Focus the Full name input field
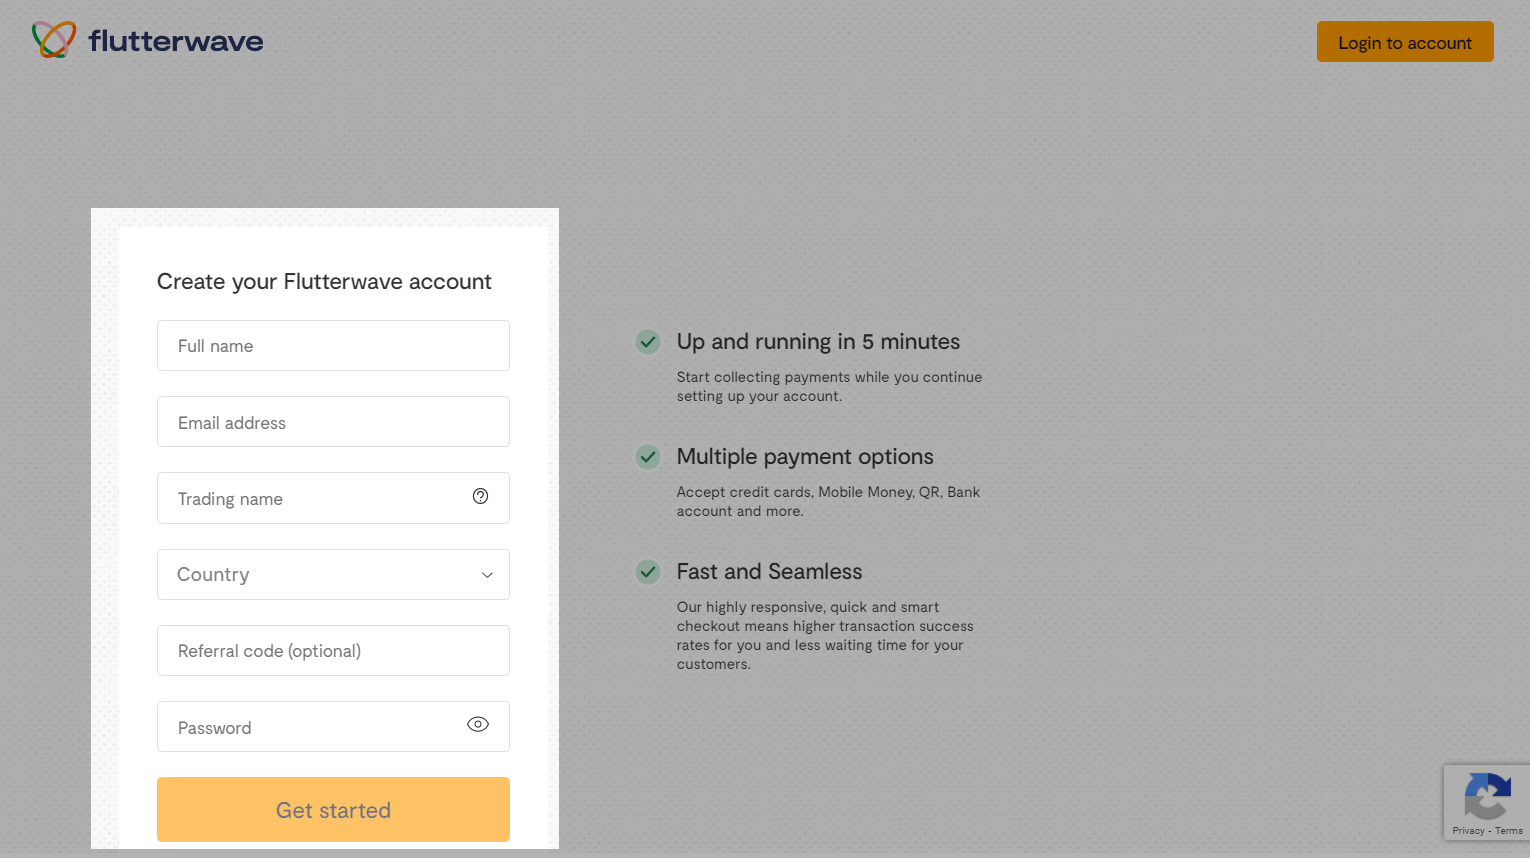 [x=333, y=346]
